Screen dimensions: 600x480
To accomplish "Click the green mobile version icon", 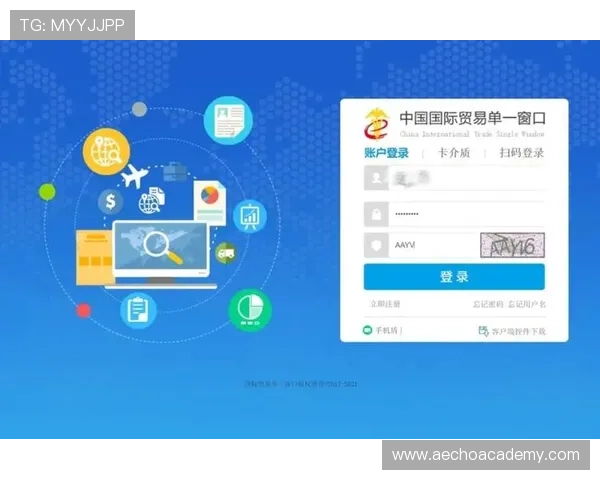I will [x=367, y=330].
